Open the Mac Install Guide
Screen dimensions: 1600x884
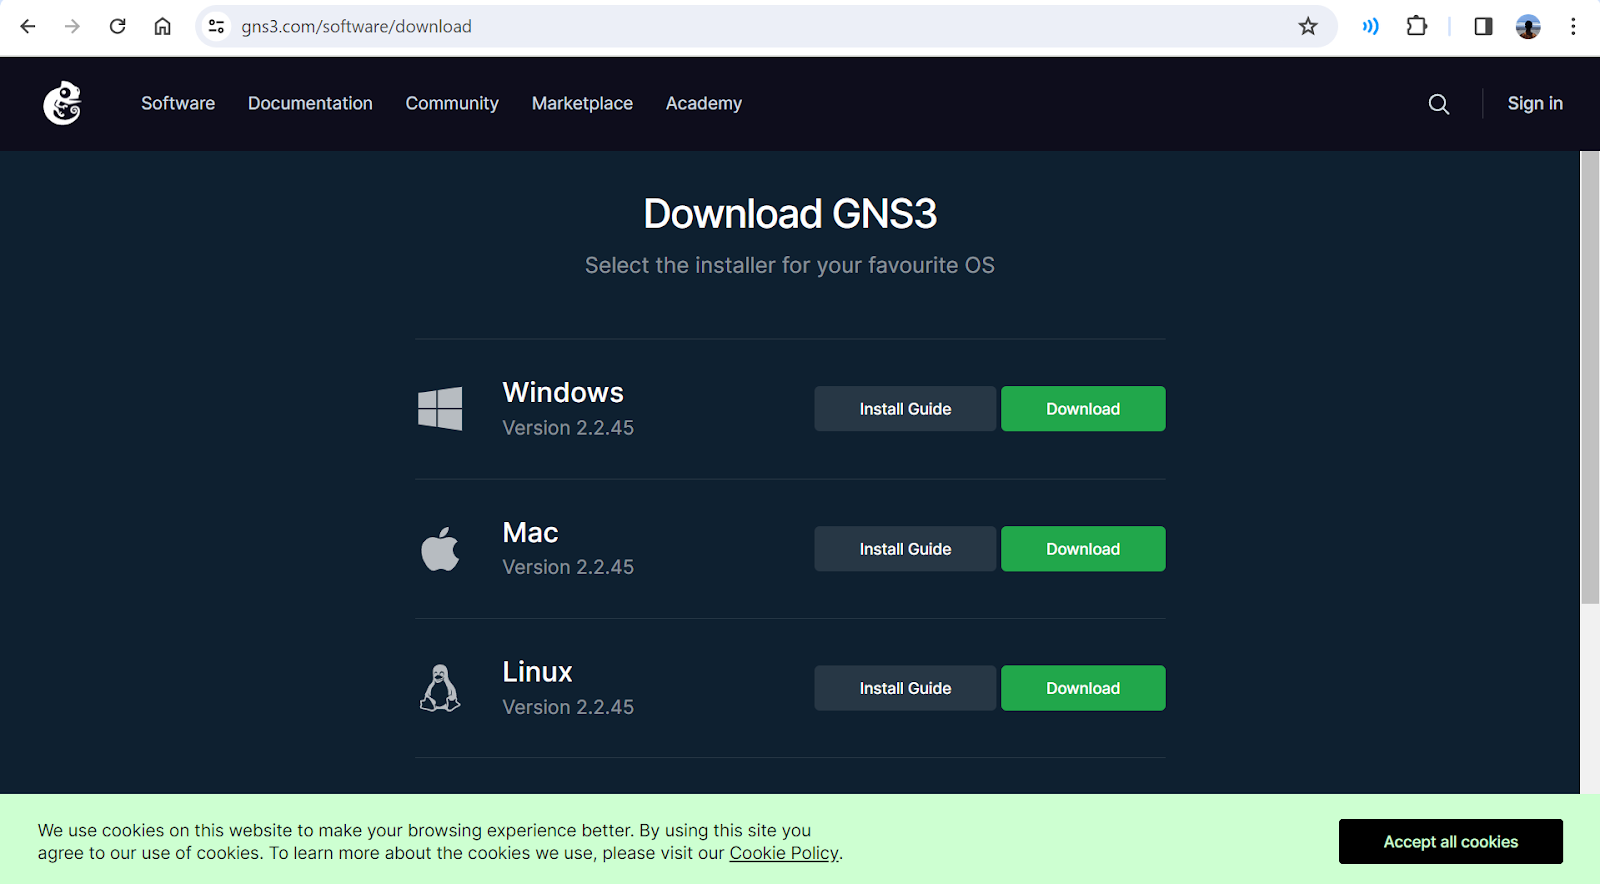(x=905, y=549)
